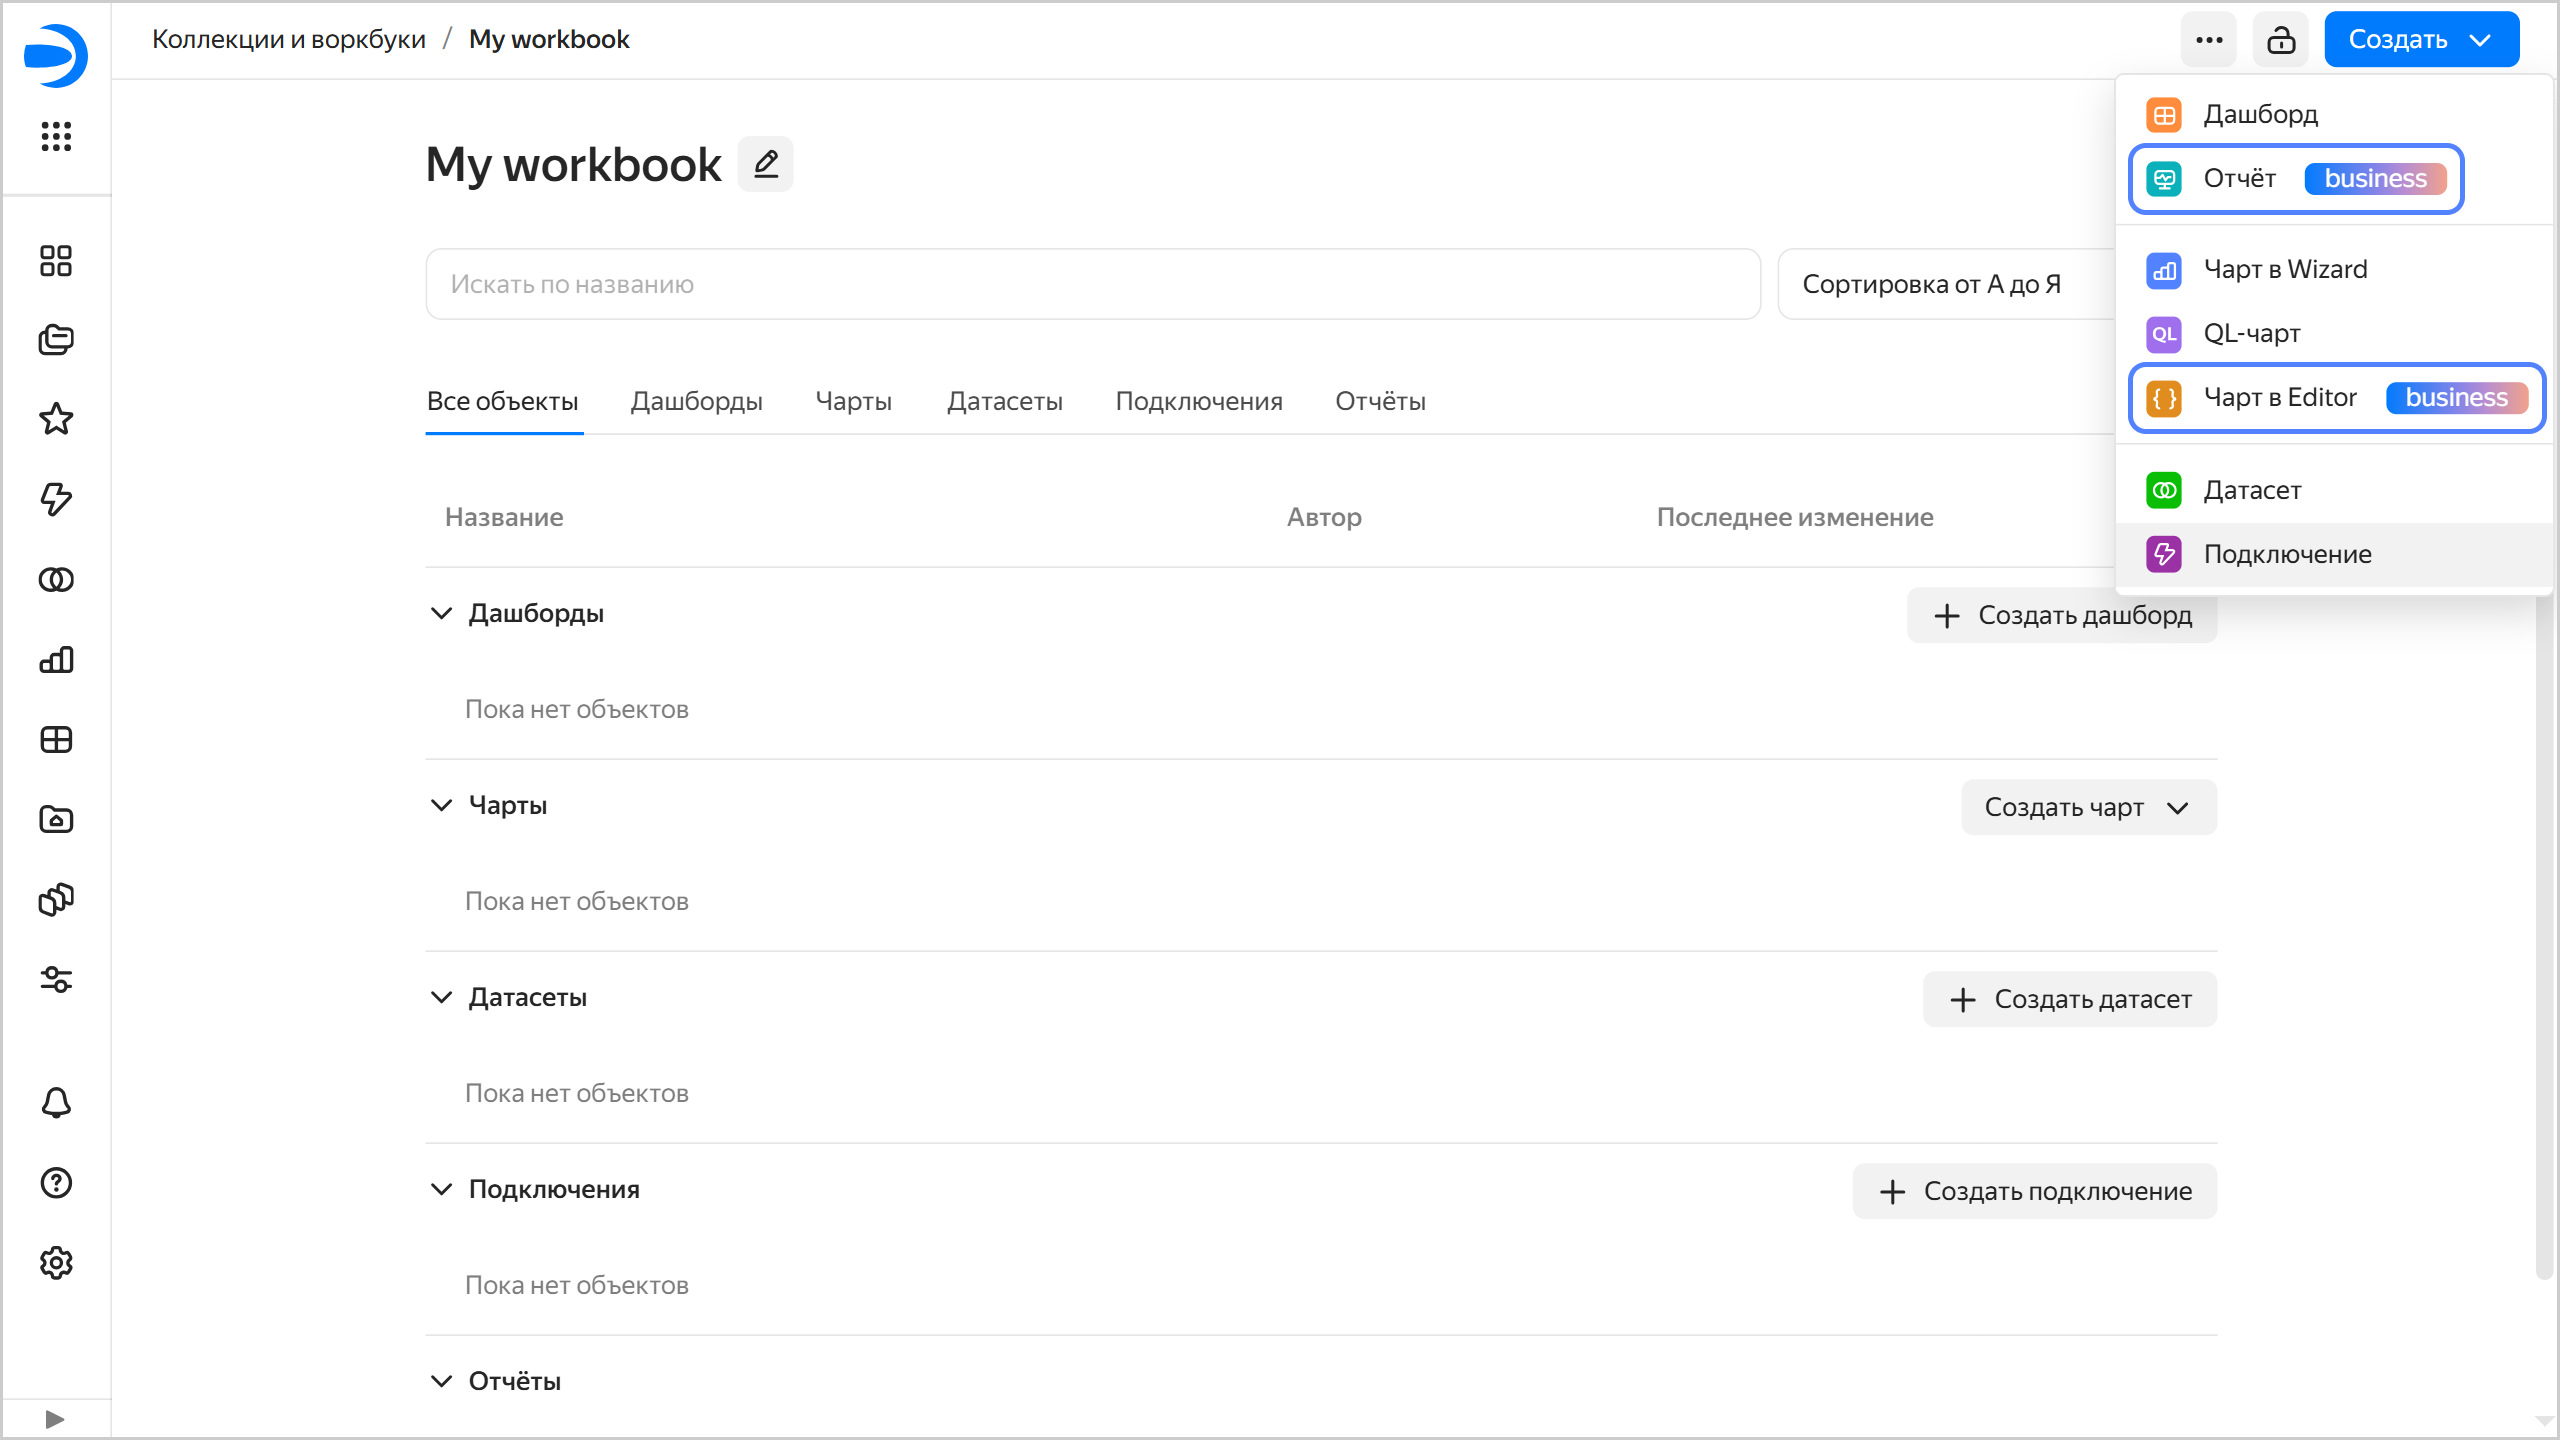The height and width of the screenshot is (1440, 2560).
Task: Collapse the Дашборды section chevron
Action: (x=441, y=613)
